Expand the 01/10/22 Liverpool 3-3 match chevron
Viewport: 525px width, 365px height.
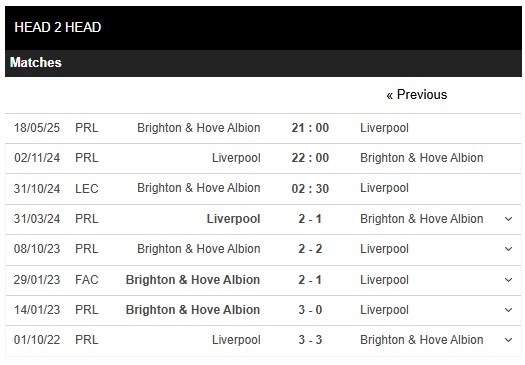(x=508, y=340)
